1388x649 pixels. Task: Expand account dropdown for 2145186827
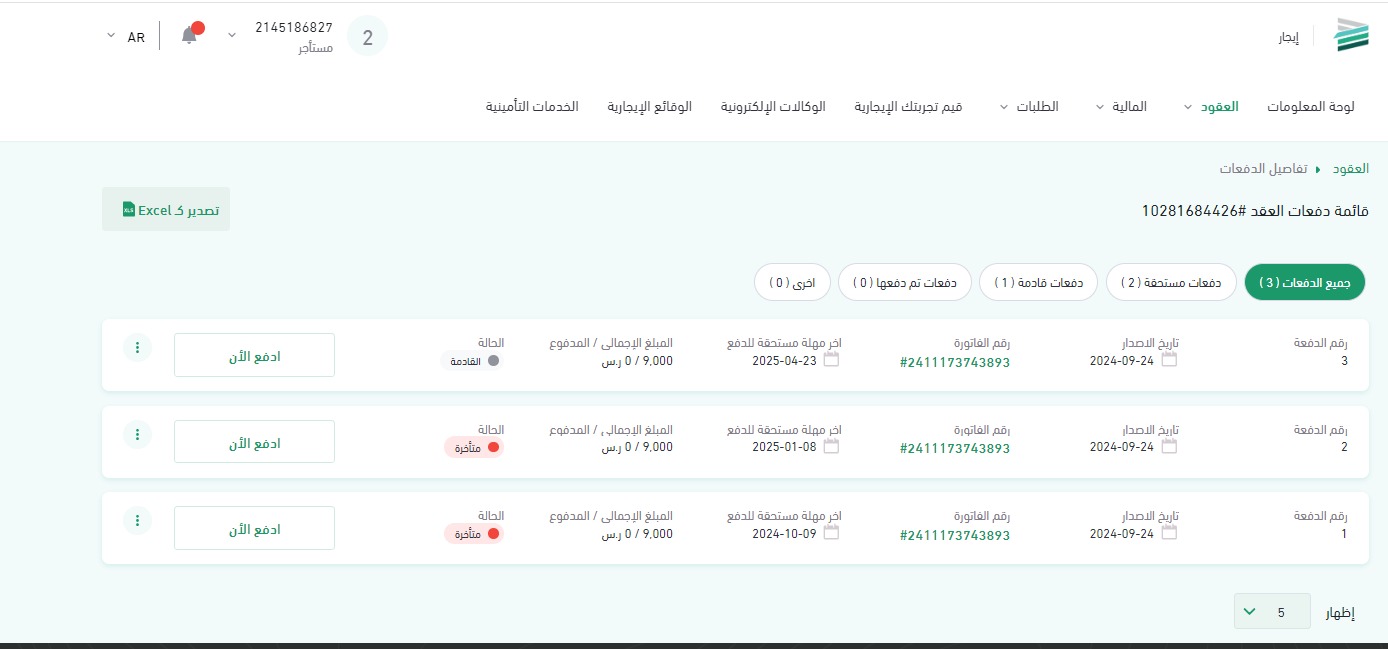pos(232,35)
